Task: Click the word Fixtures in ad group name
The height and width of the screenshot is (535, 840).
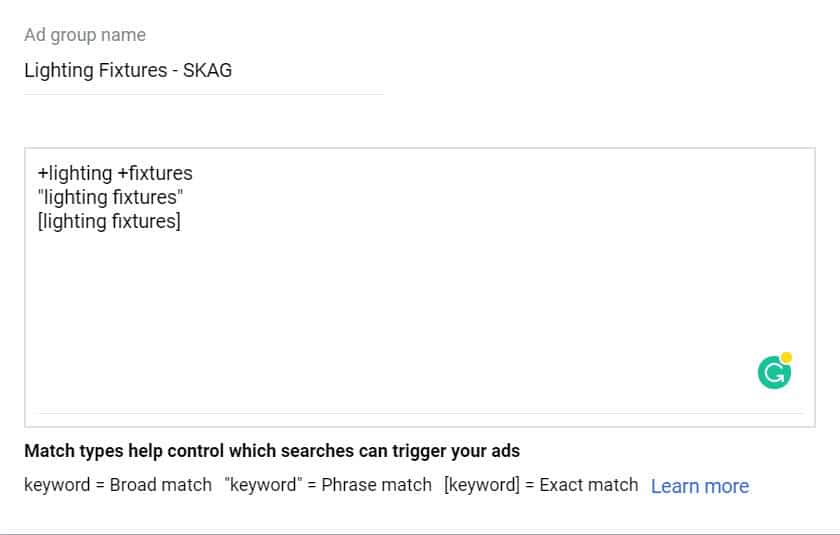Action: (x=132, y=70)
